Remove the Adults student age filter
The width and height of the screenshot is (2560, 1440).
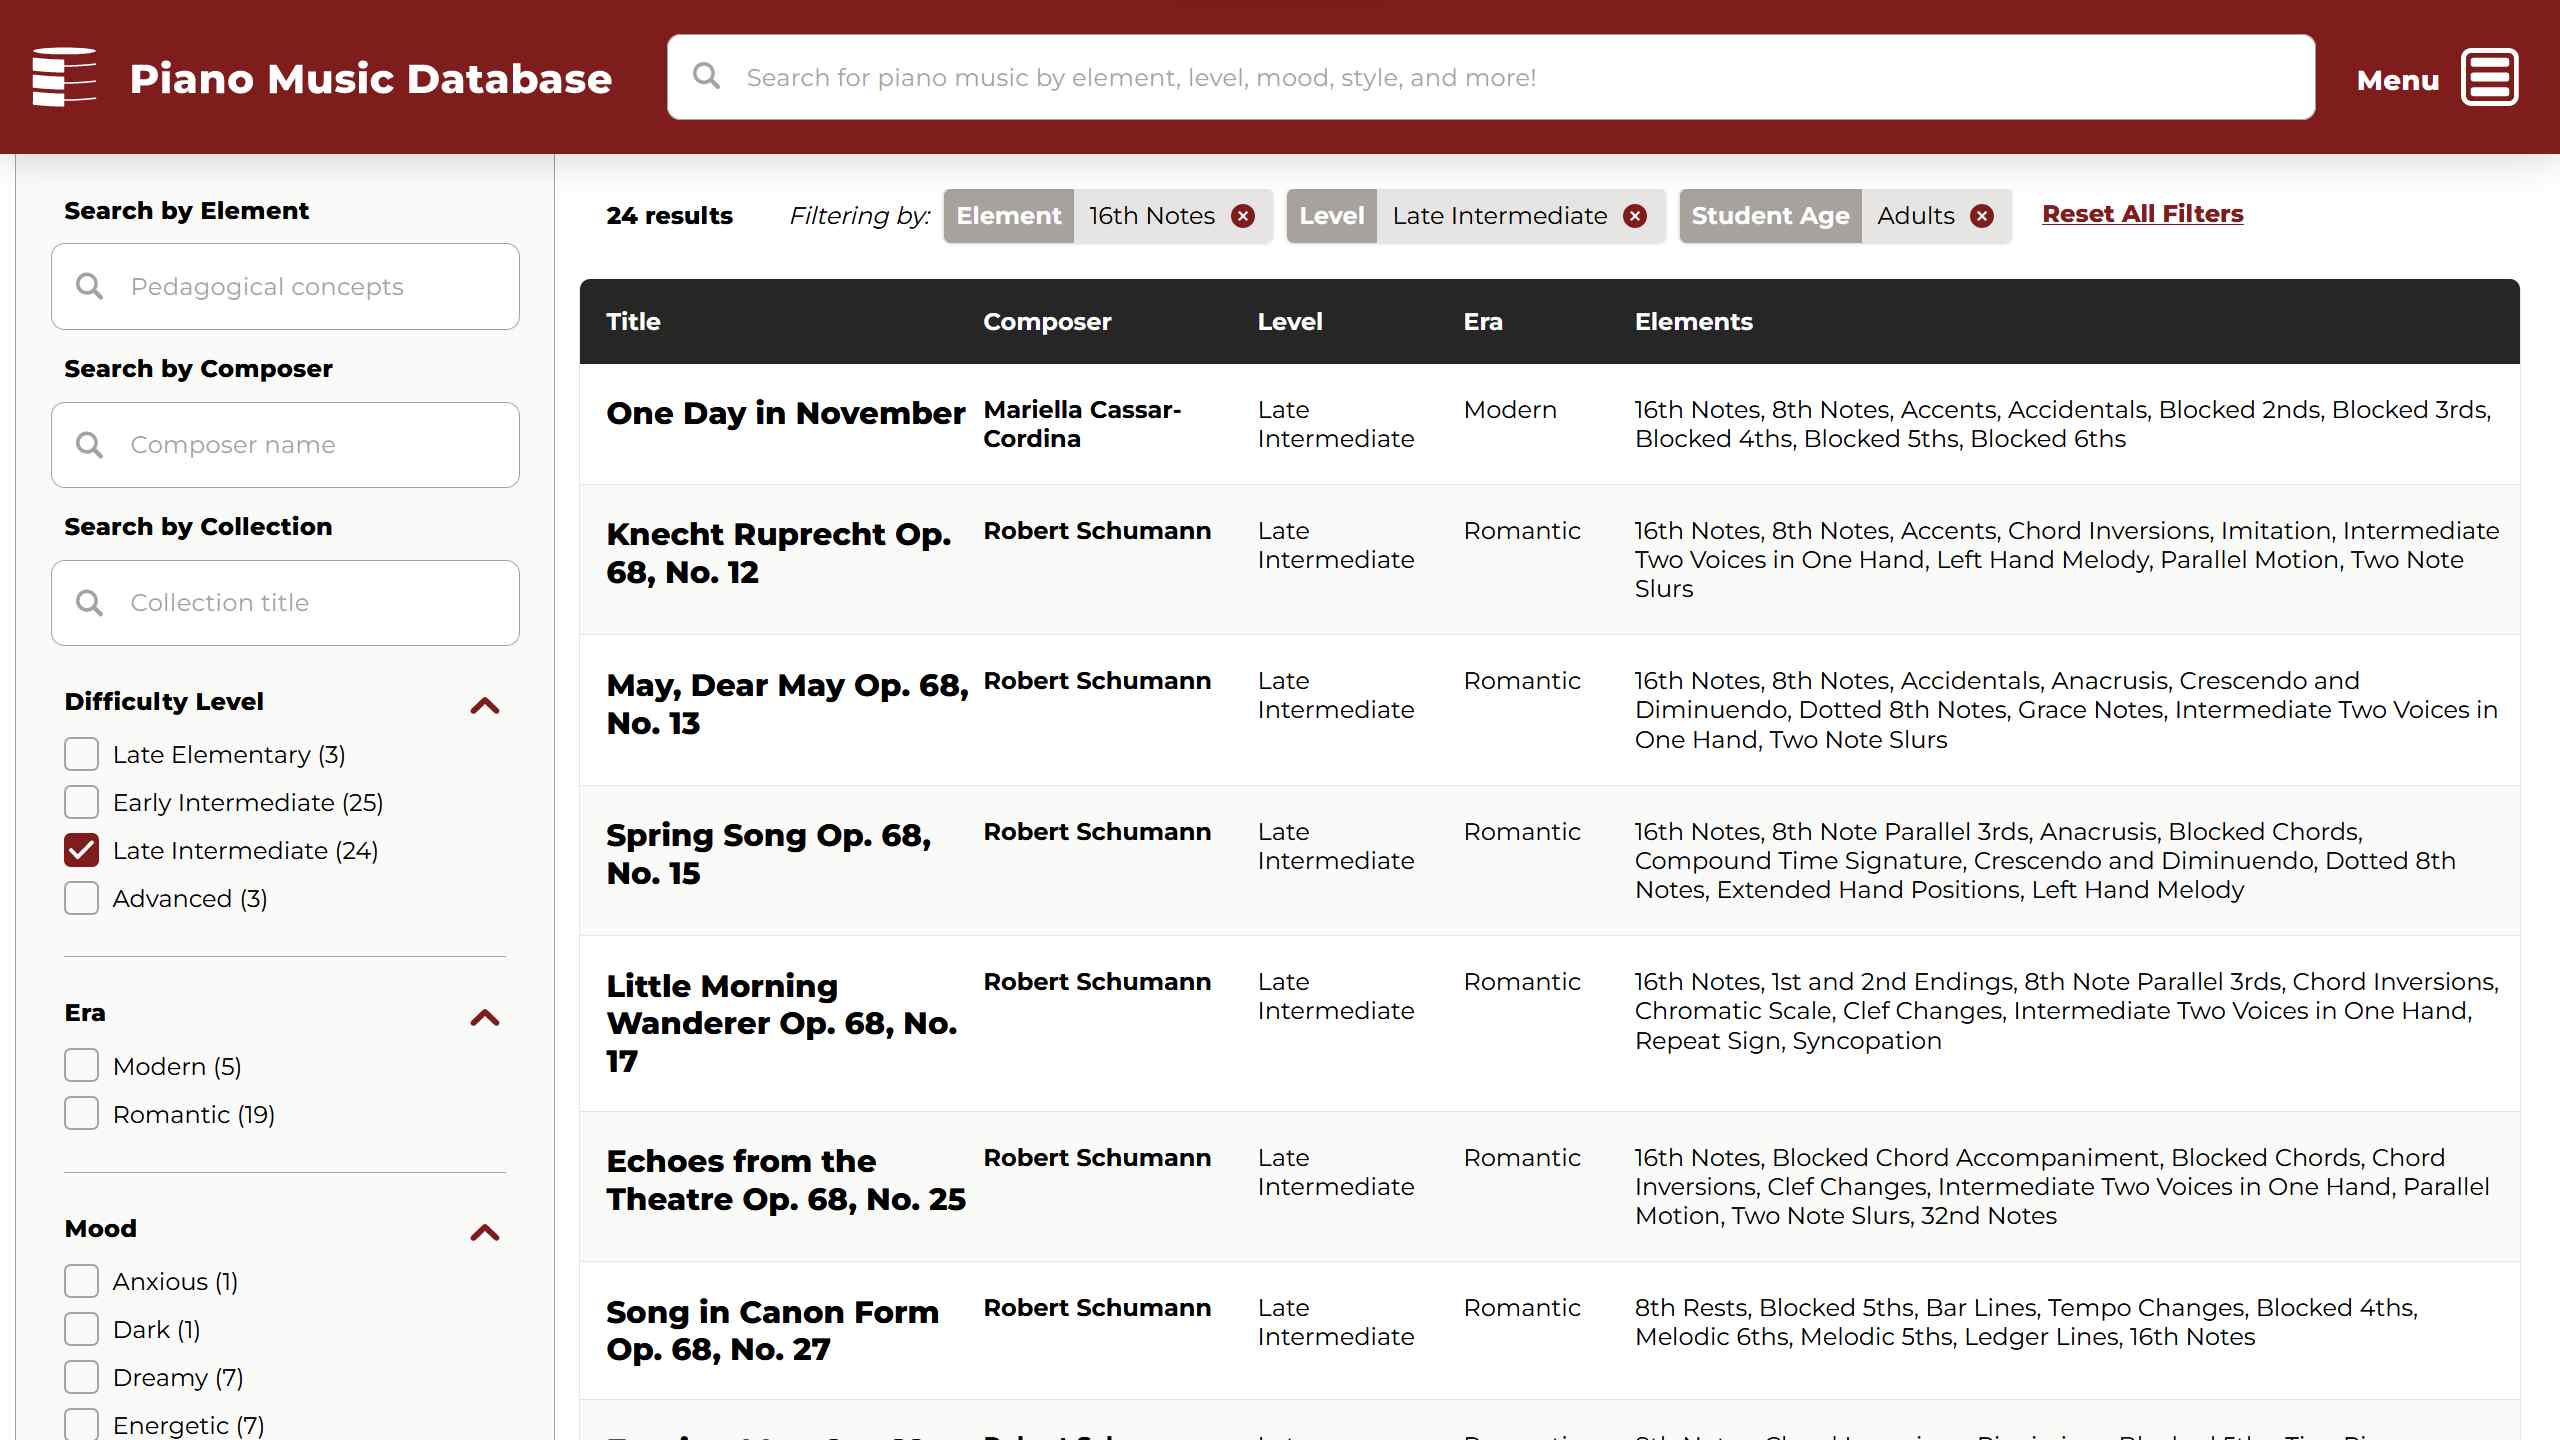click(x=1982, y=216)
